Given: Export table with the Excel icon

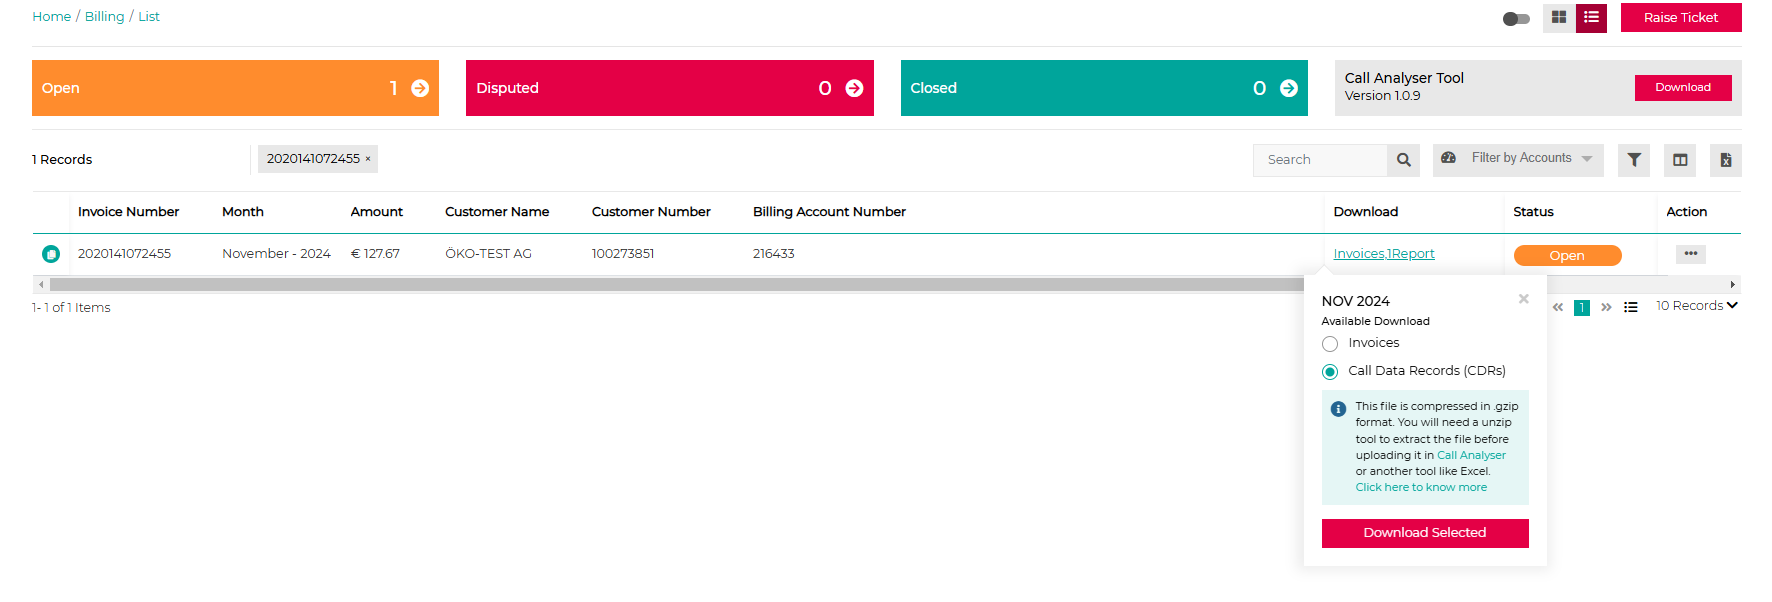Looking at the screenshot, I should [1726, 160].
